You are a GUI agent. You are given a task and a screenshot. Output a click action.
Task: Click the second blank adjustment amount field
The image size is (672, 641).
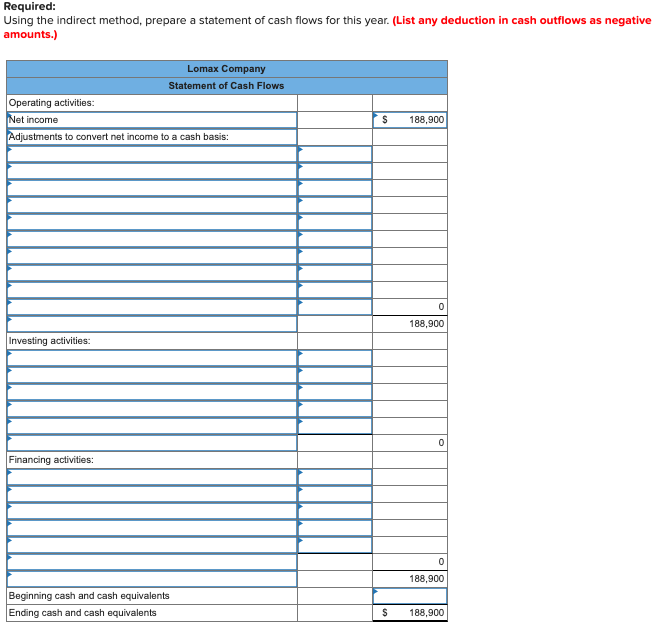pos(335,171)
